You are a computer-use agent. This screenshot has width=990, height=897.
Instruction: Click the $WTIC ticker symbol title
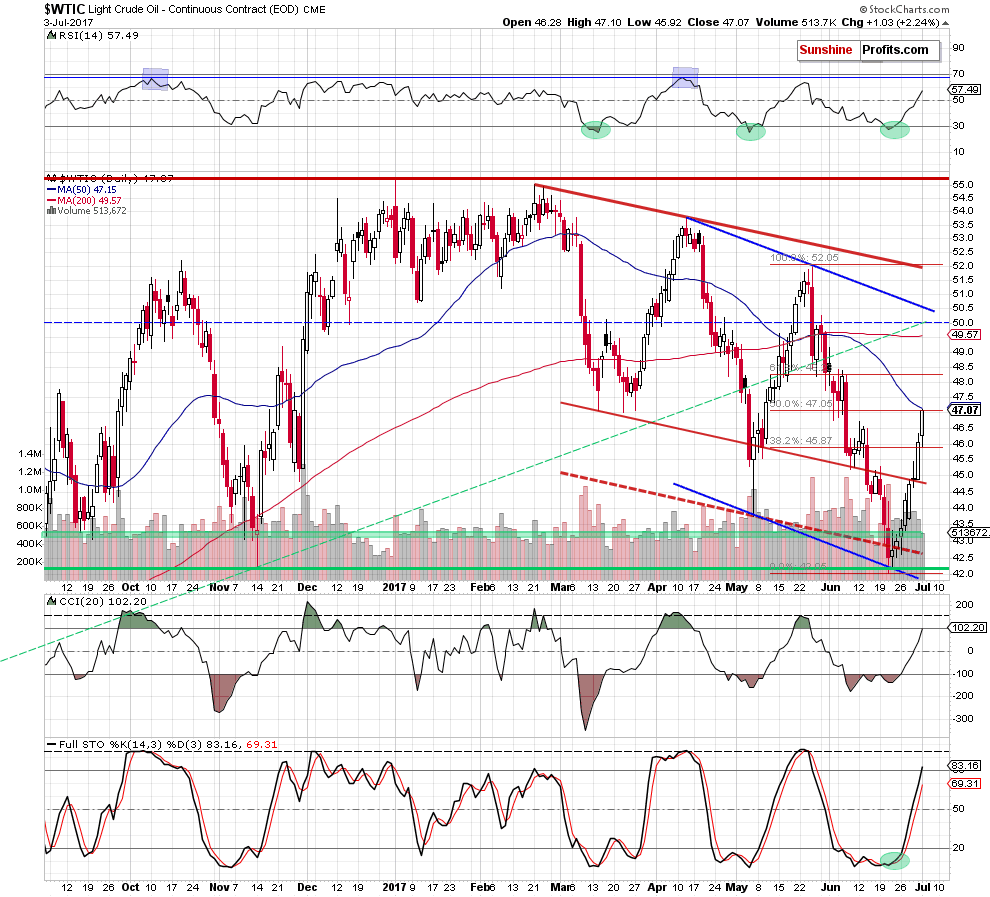click(64, 9)
